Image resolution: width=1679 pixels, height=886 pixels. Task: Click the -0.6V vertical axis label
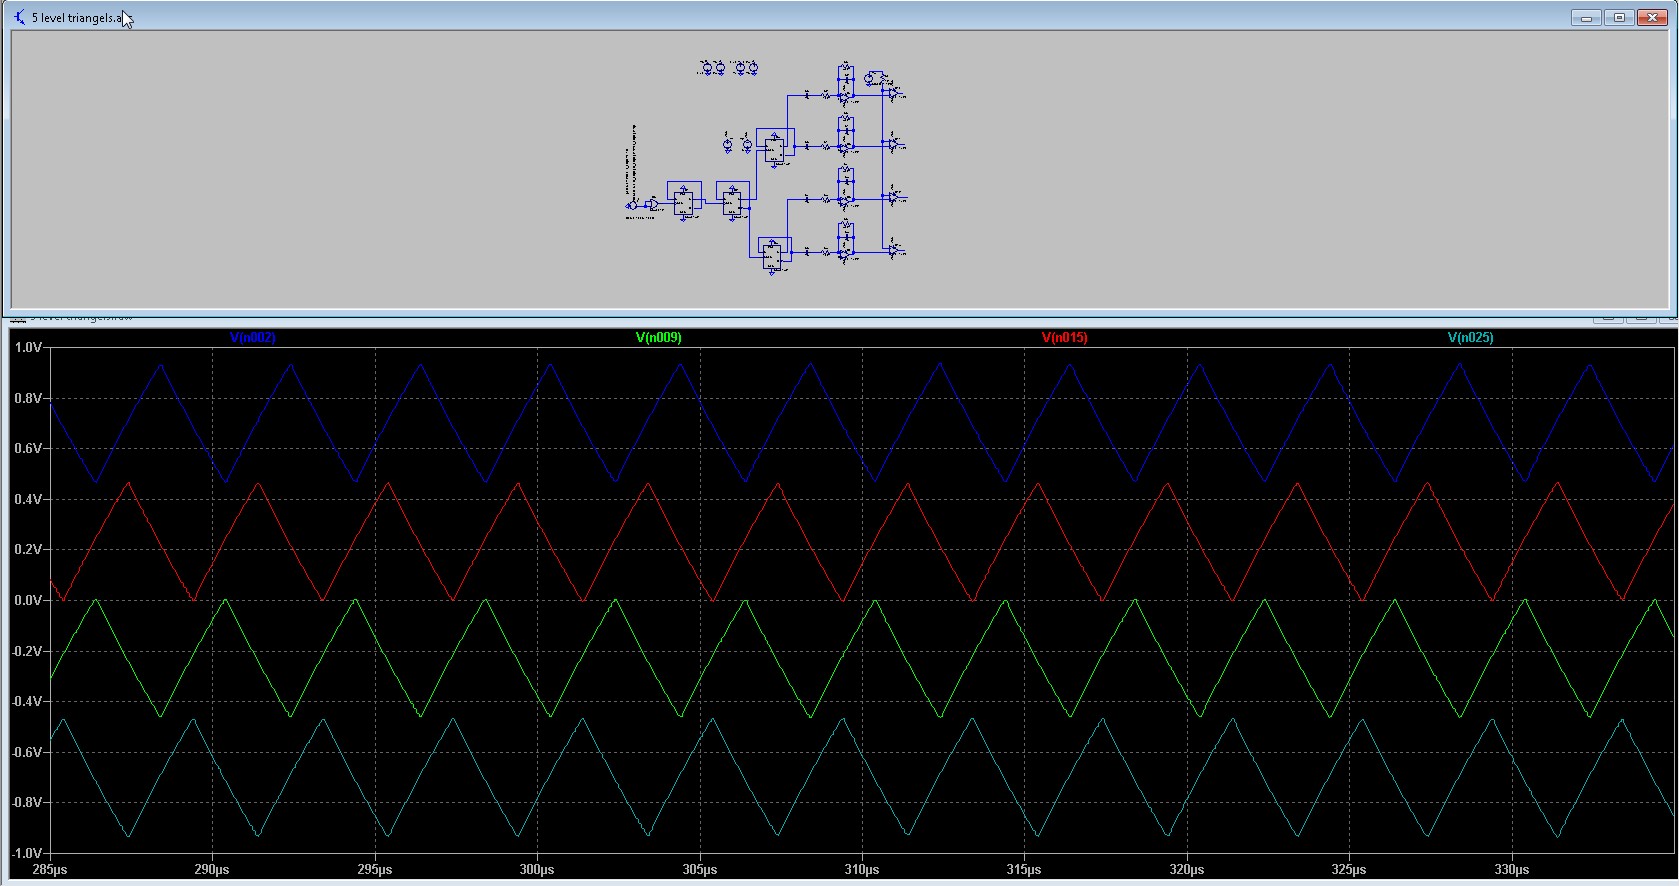tap(25, 753)
